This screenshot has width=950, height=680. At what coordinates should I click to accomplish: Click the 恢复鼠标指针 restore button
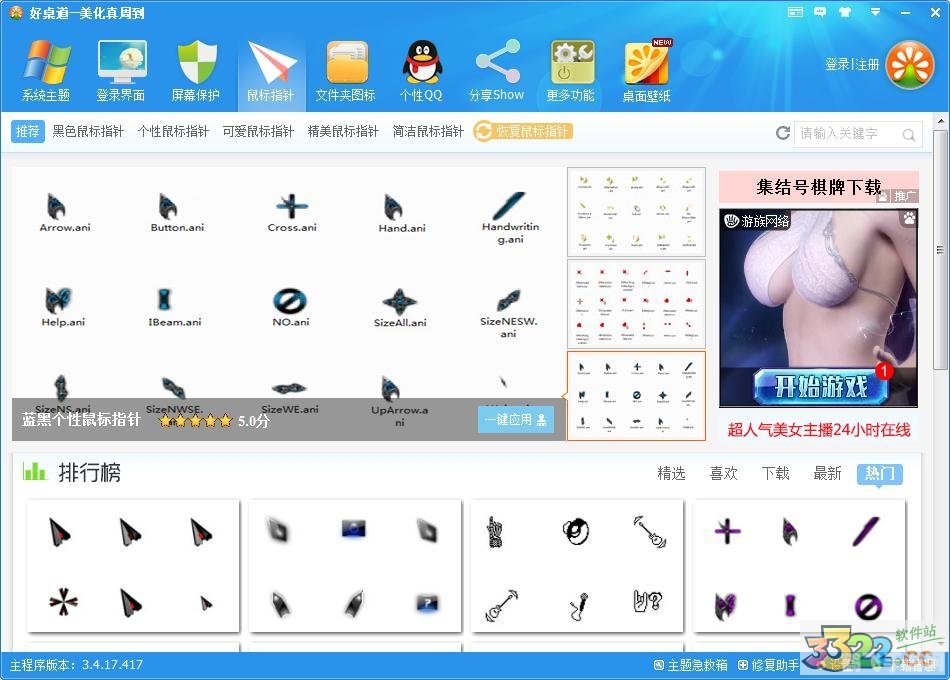point(523,131)
